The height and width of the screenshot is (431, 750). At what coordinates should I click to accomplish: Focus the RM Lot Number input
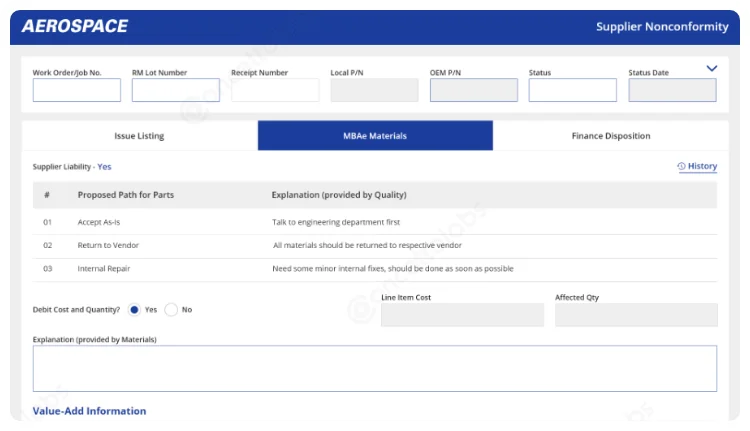click(x=176, y=90)
